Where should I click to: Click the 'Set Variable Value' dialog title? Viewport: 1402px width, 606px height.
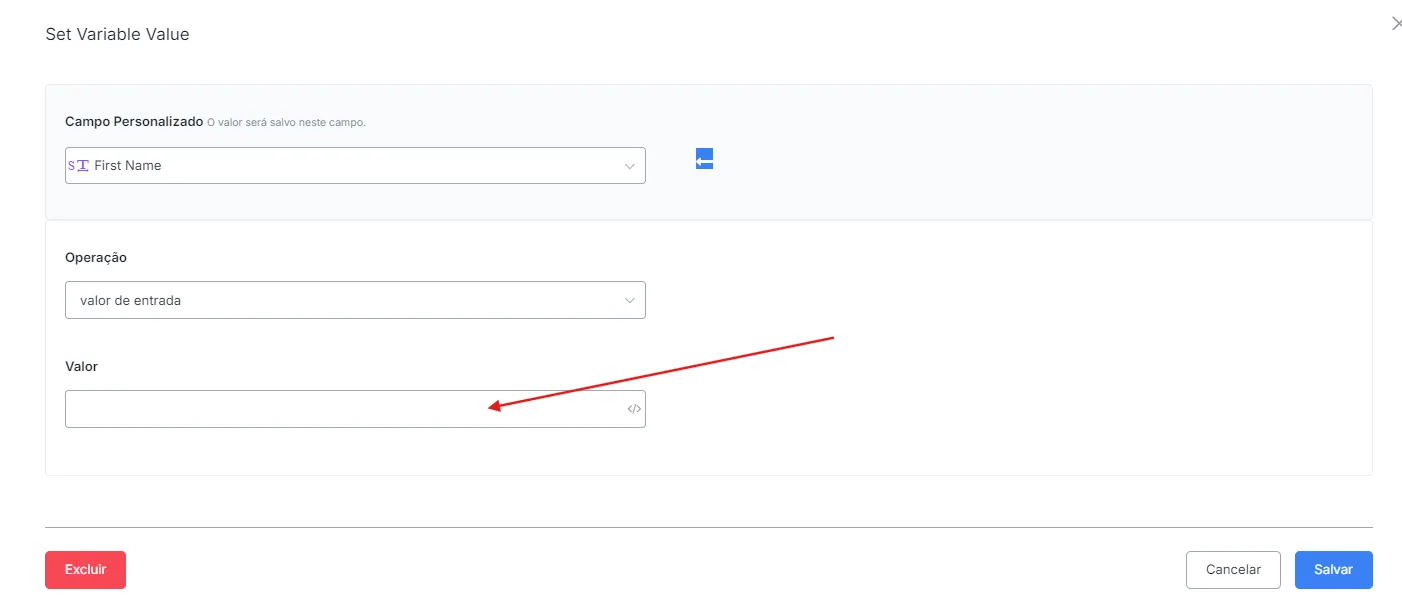117,34
